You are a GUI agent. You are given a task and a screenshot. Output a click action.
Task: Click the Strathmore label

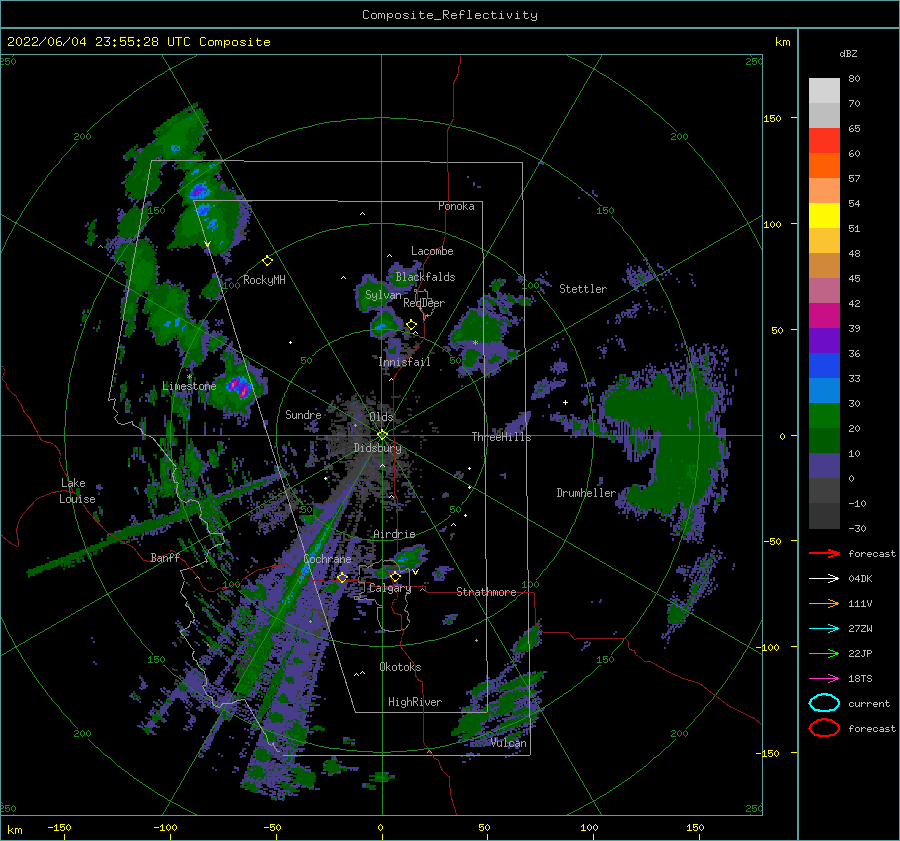tap(486, 592)
